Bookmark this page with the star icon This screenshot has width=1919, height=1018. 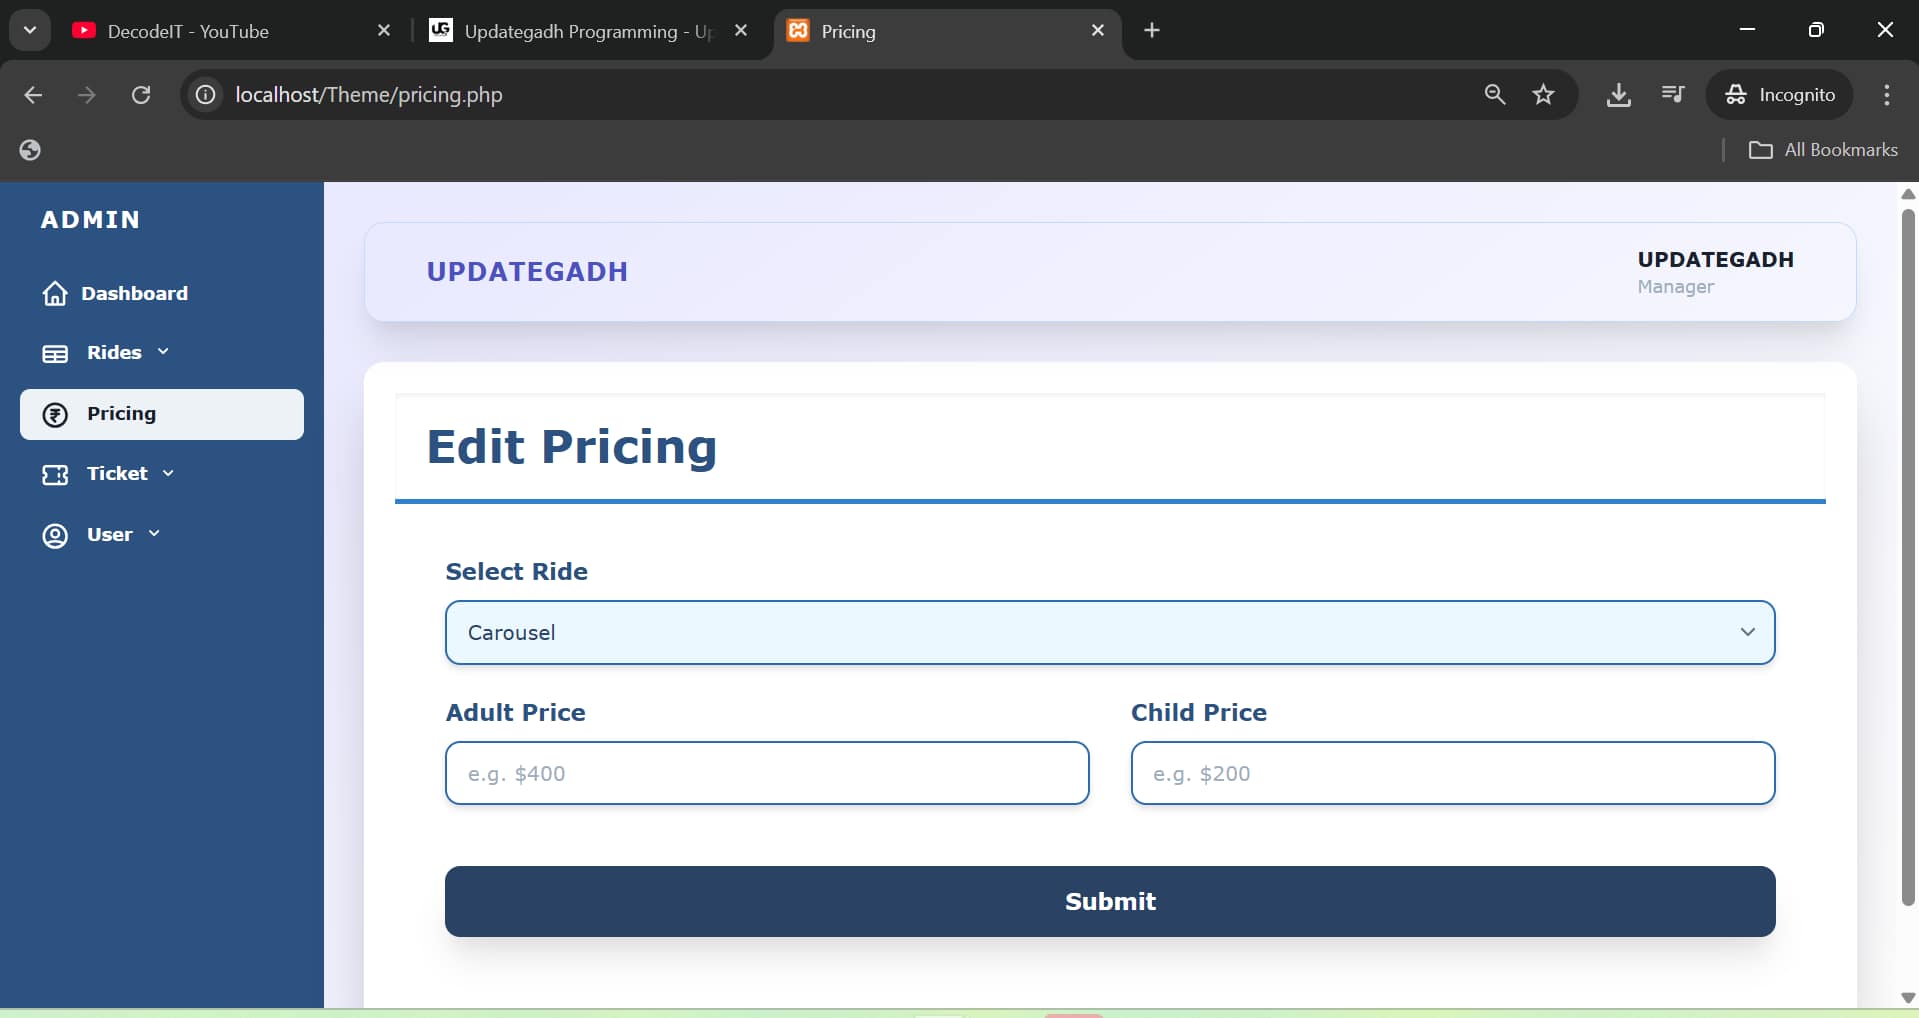pos(1543,95)
